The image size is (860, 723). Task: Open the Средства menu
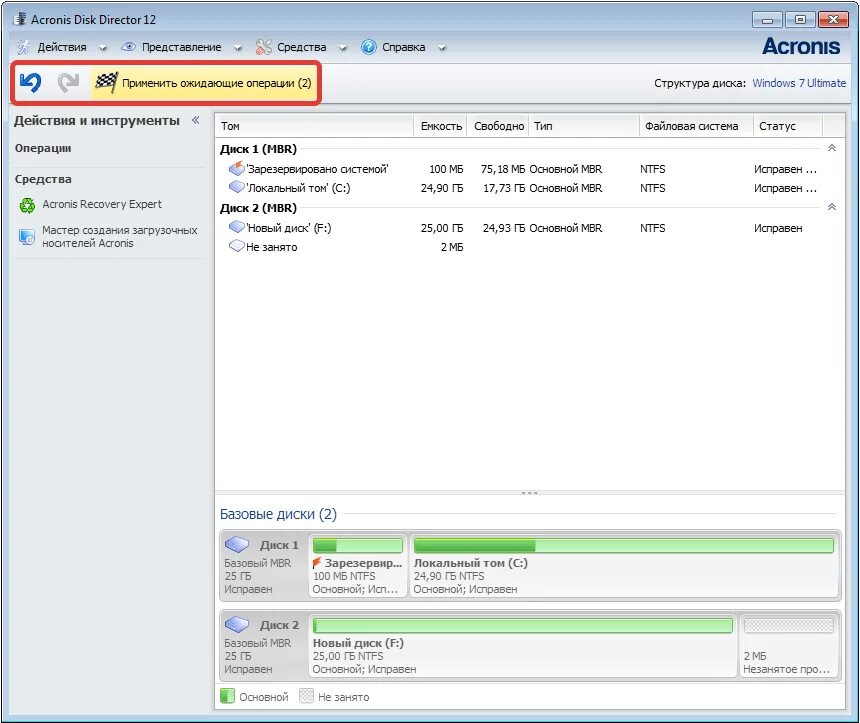click(301, 47)
